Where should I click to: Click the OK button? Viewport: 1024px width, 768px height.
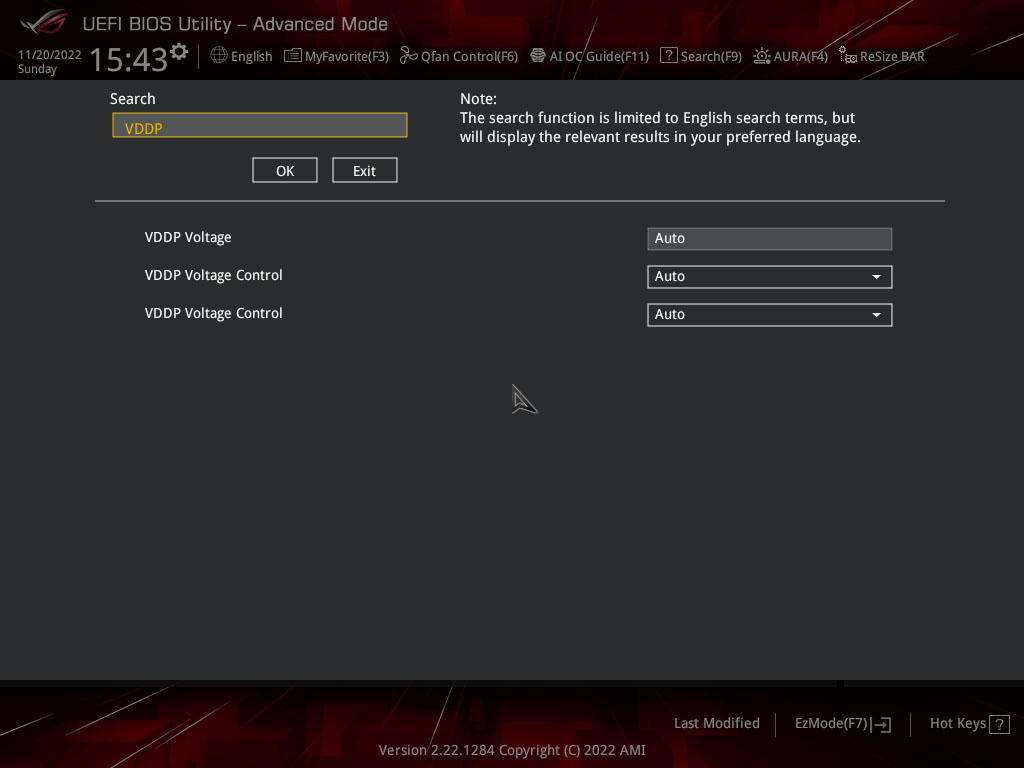(285, 170)
